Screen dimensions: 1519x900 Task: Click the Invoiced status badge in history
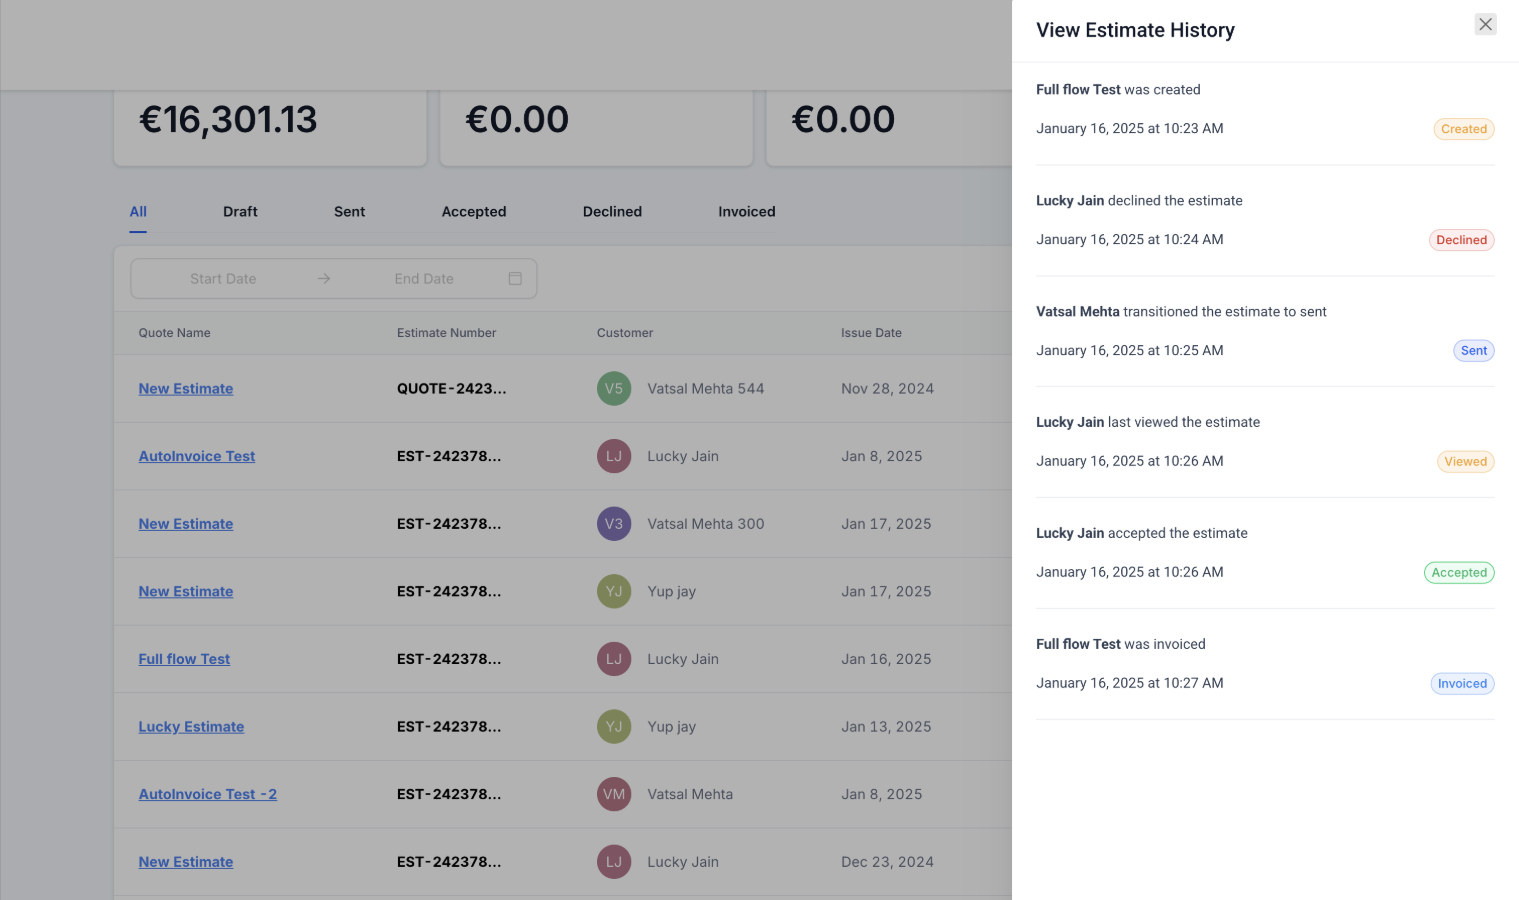[x=1462, y=684]
